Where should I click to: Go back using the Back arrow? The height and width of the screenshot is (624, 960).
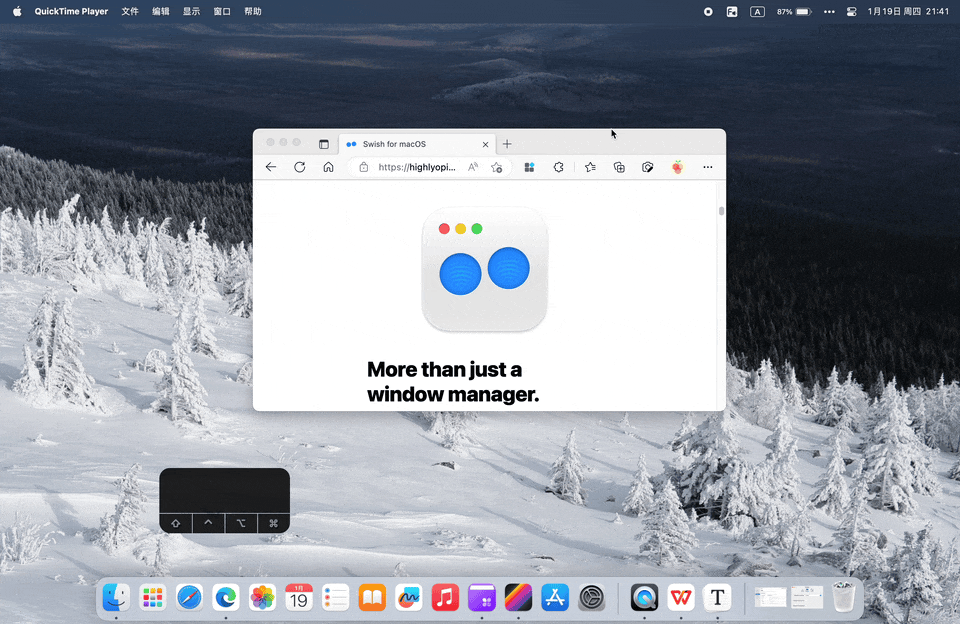pyautogui.click(x=271, y=167)
